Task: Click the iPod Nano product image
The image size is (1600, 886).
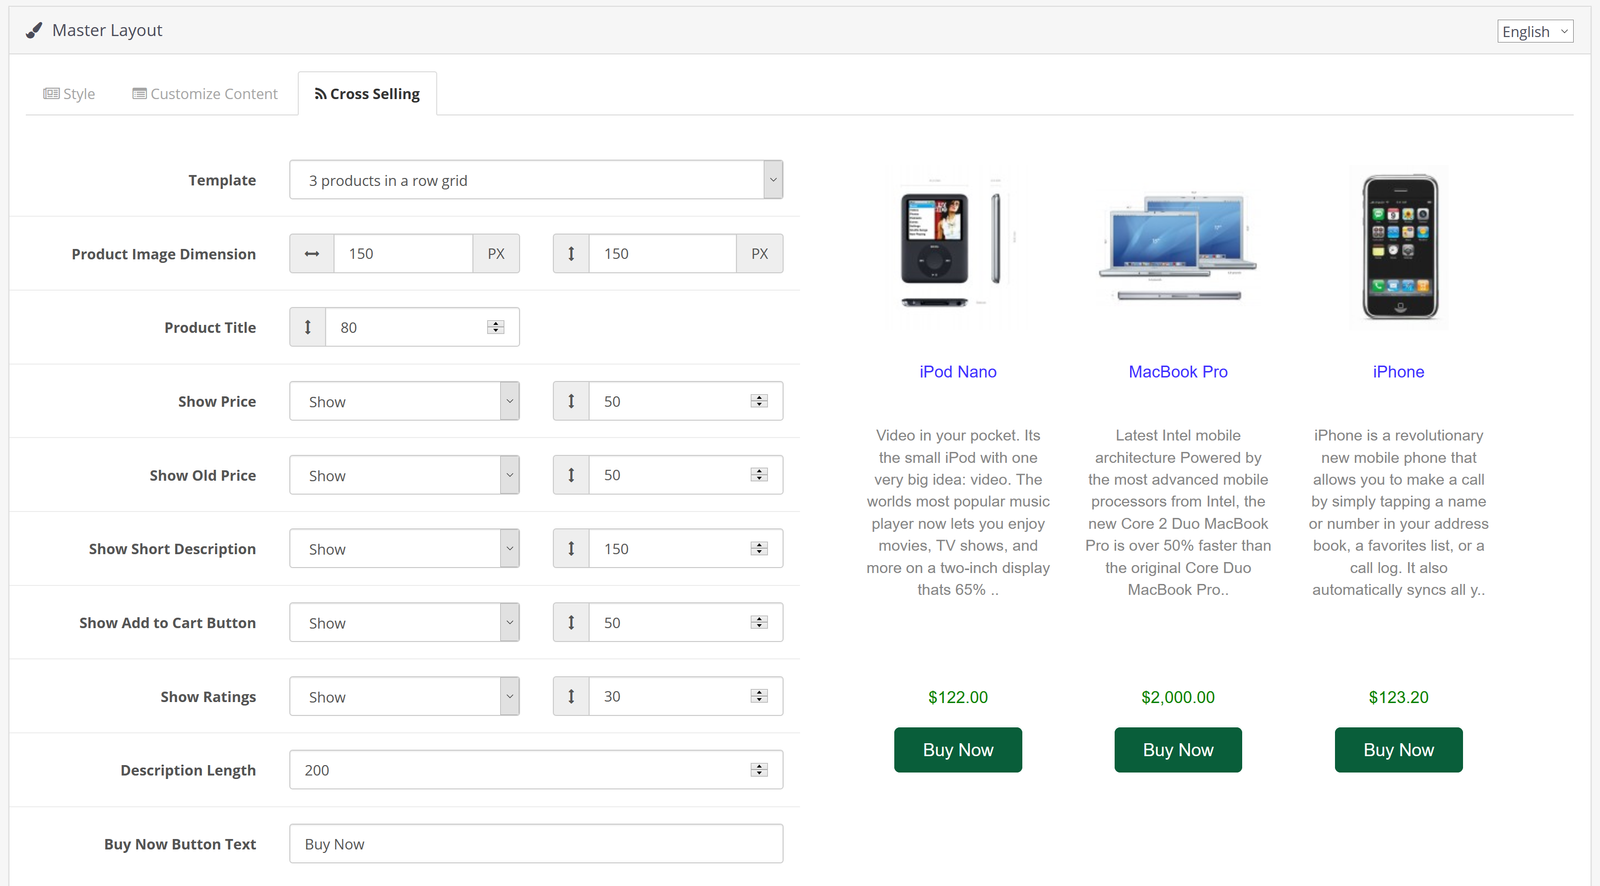Action: tap(958, 248)
